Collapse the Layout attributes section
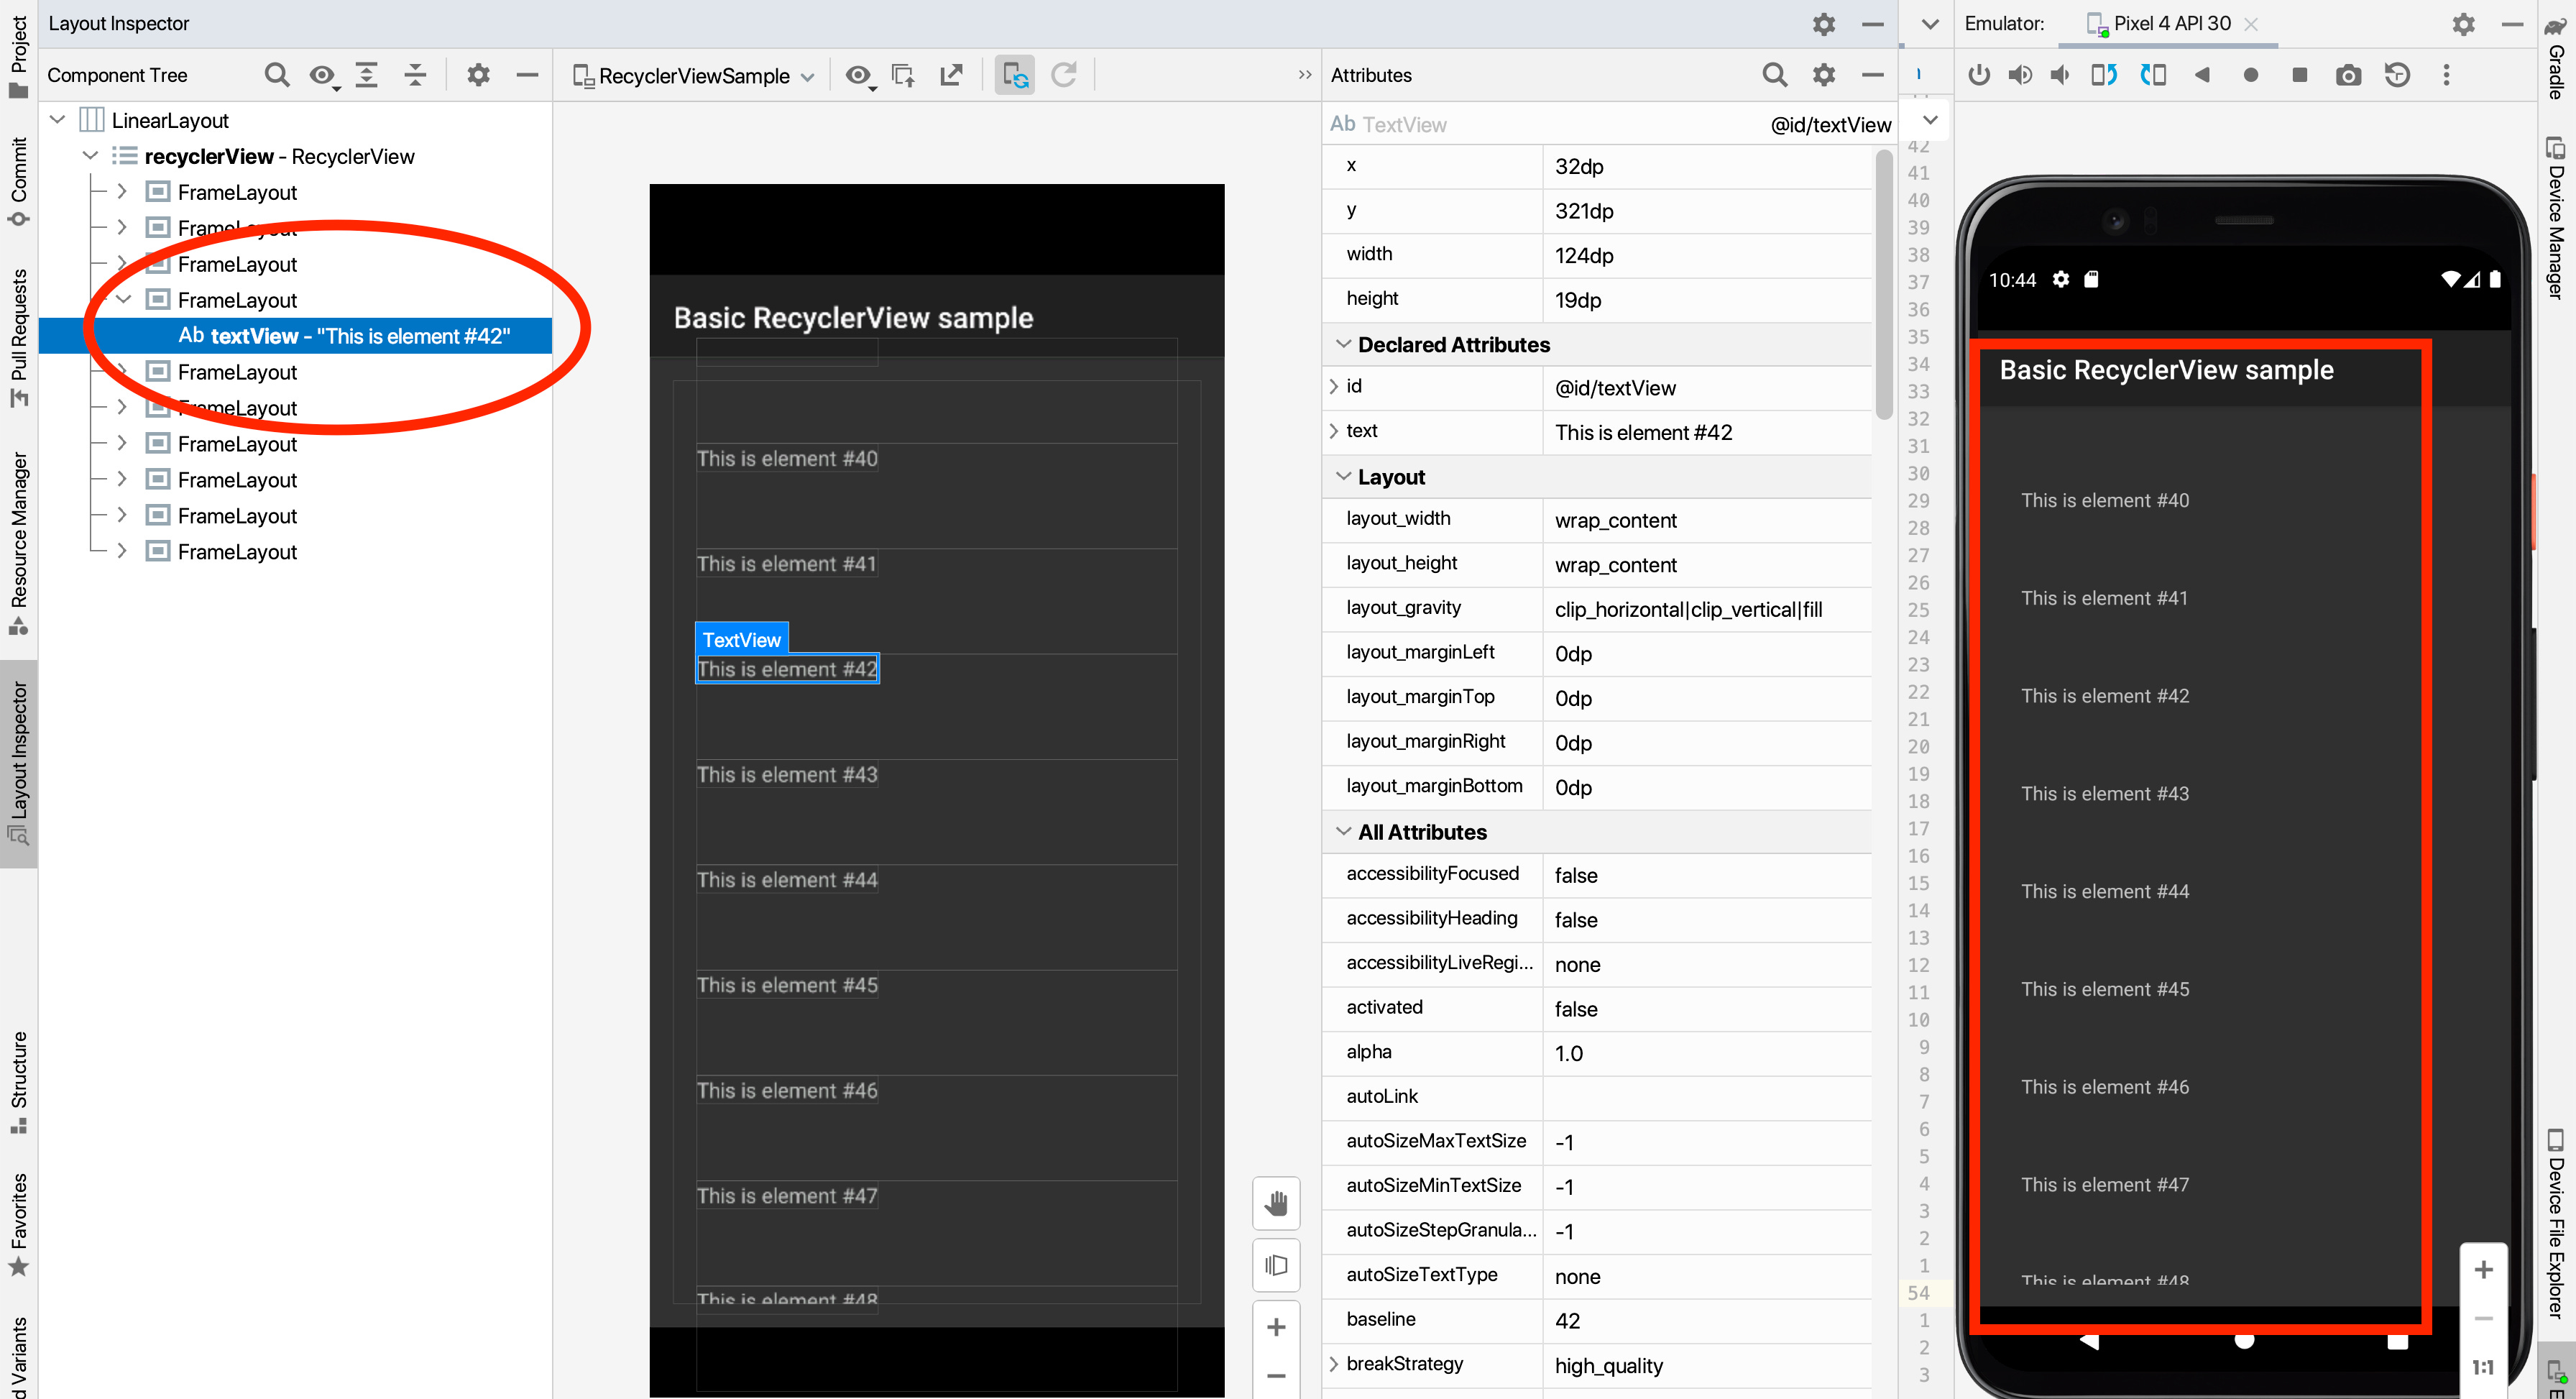Viewport: 2576px width, 1399px height. click(x=1344, y=477)
